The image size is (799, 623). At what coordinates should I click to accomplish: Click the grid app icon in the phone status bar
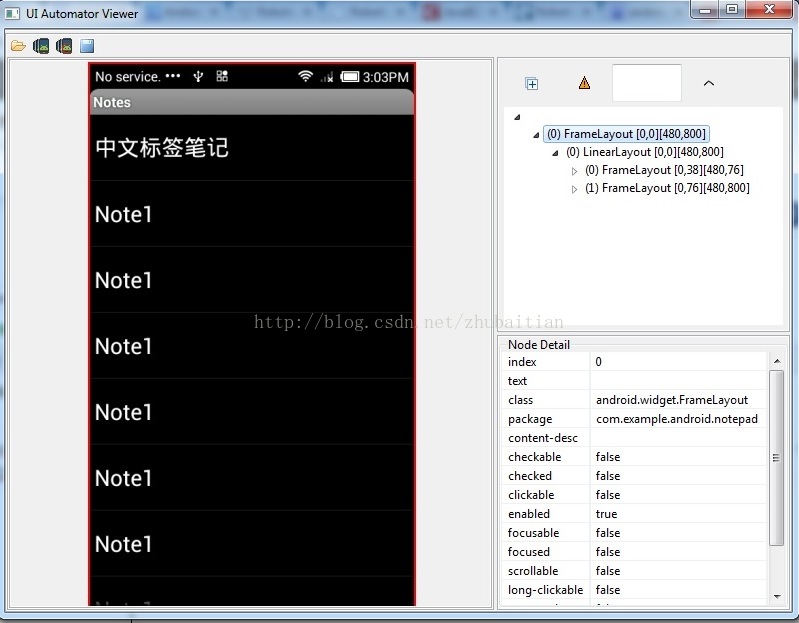click(x=222, y=76)
